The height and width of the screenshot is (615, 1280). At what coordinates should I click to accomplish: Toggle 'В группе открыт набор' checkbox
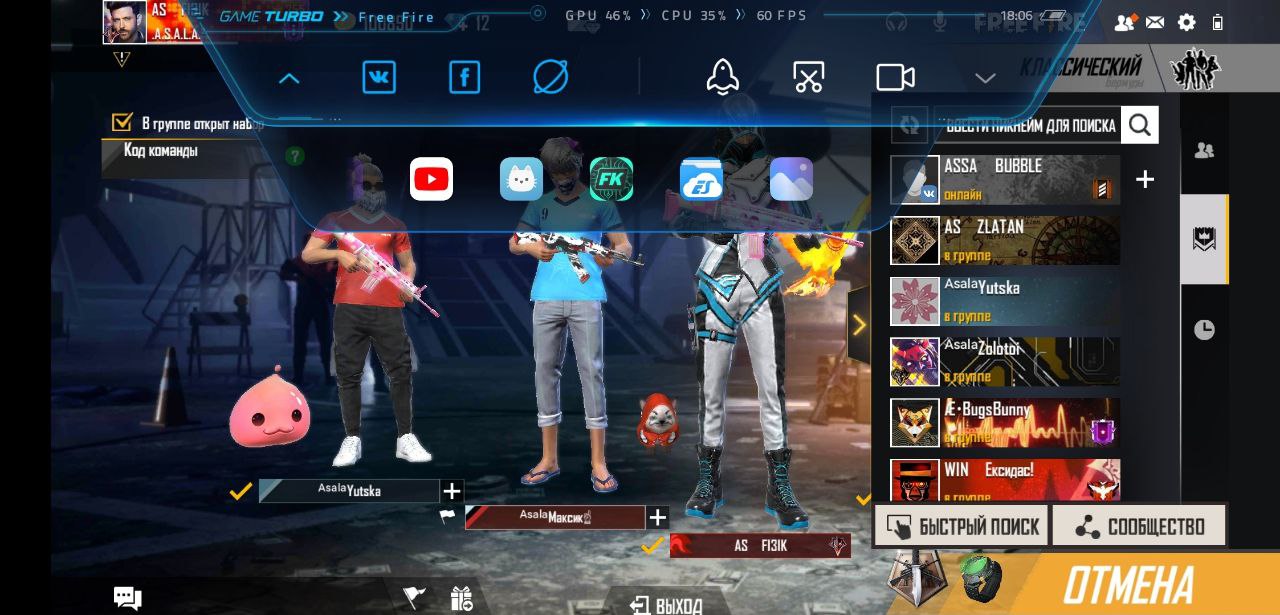122,122
